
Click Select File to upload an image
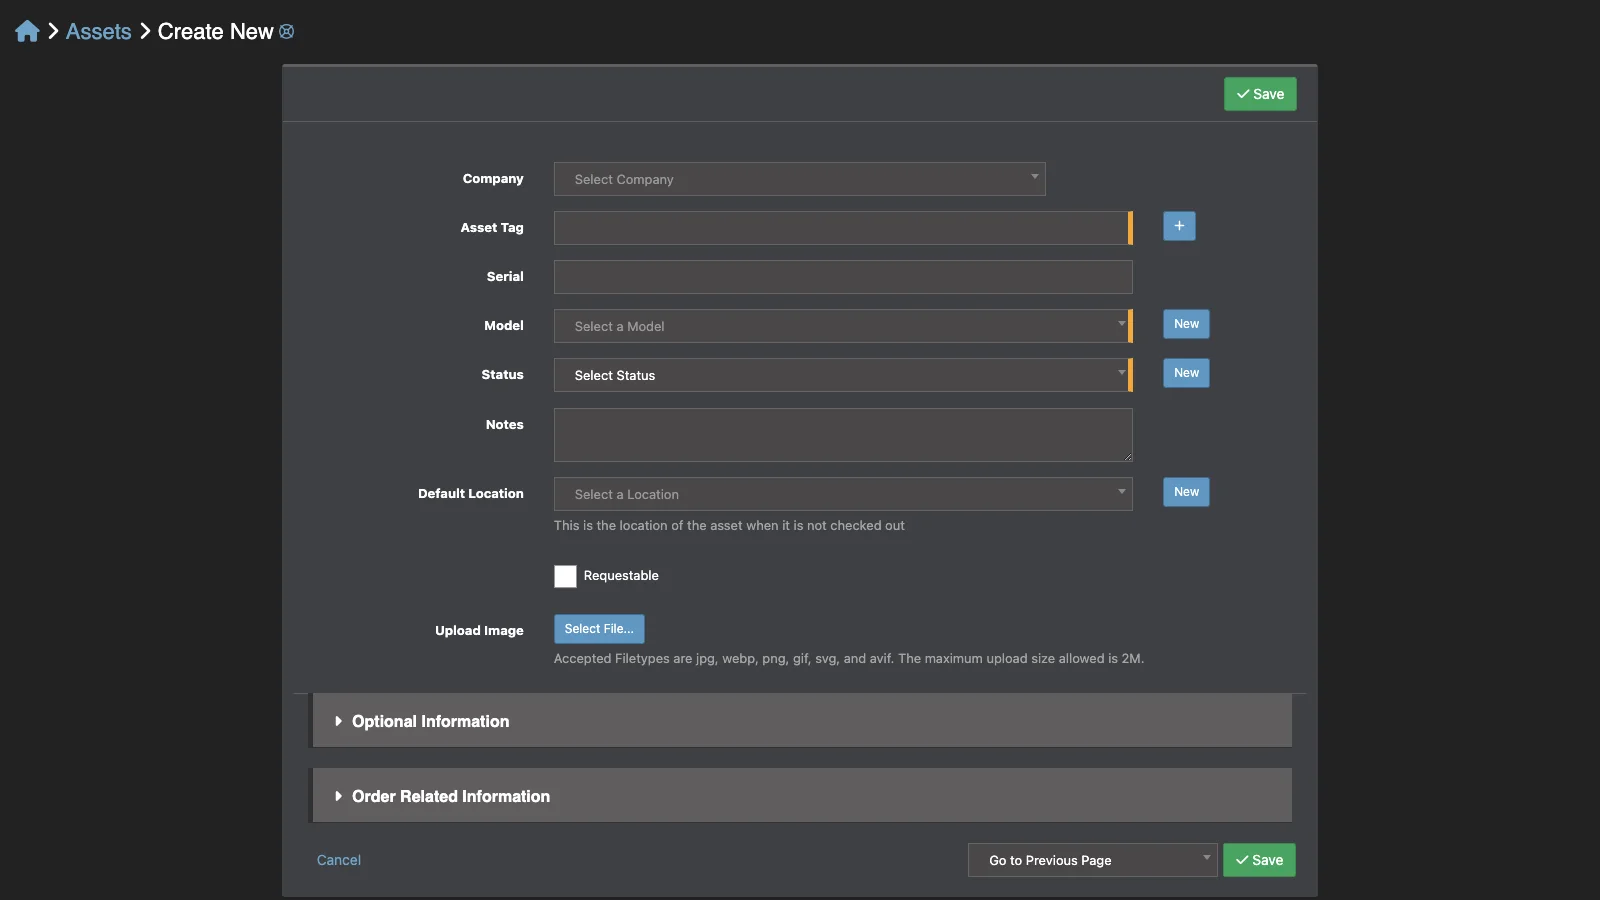coord(599,629)
